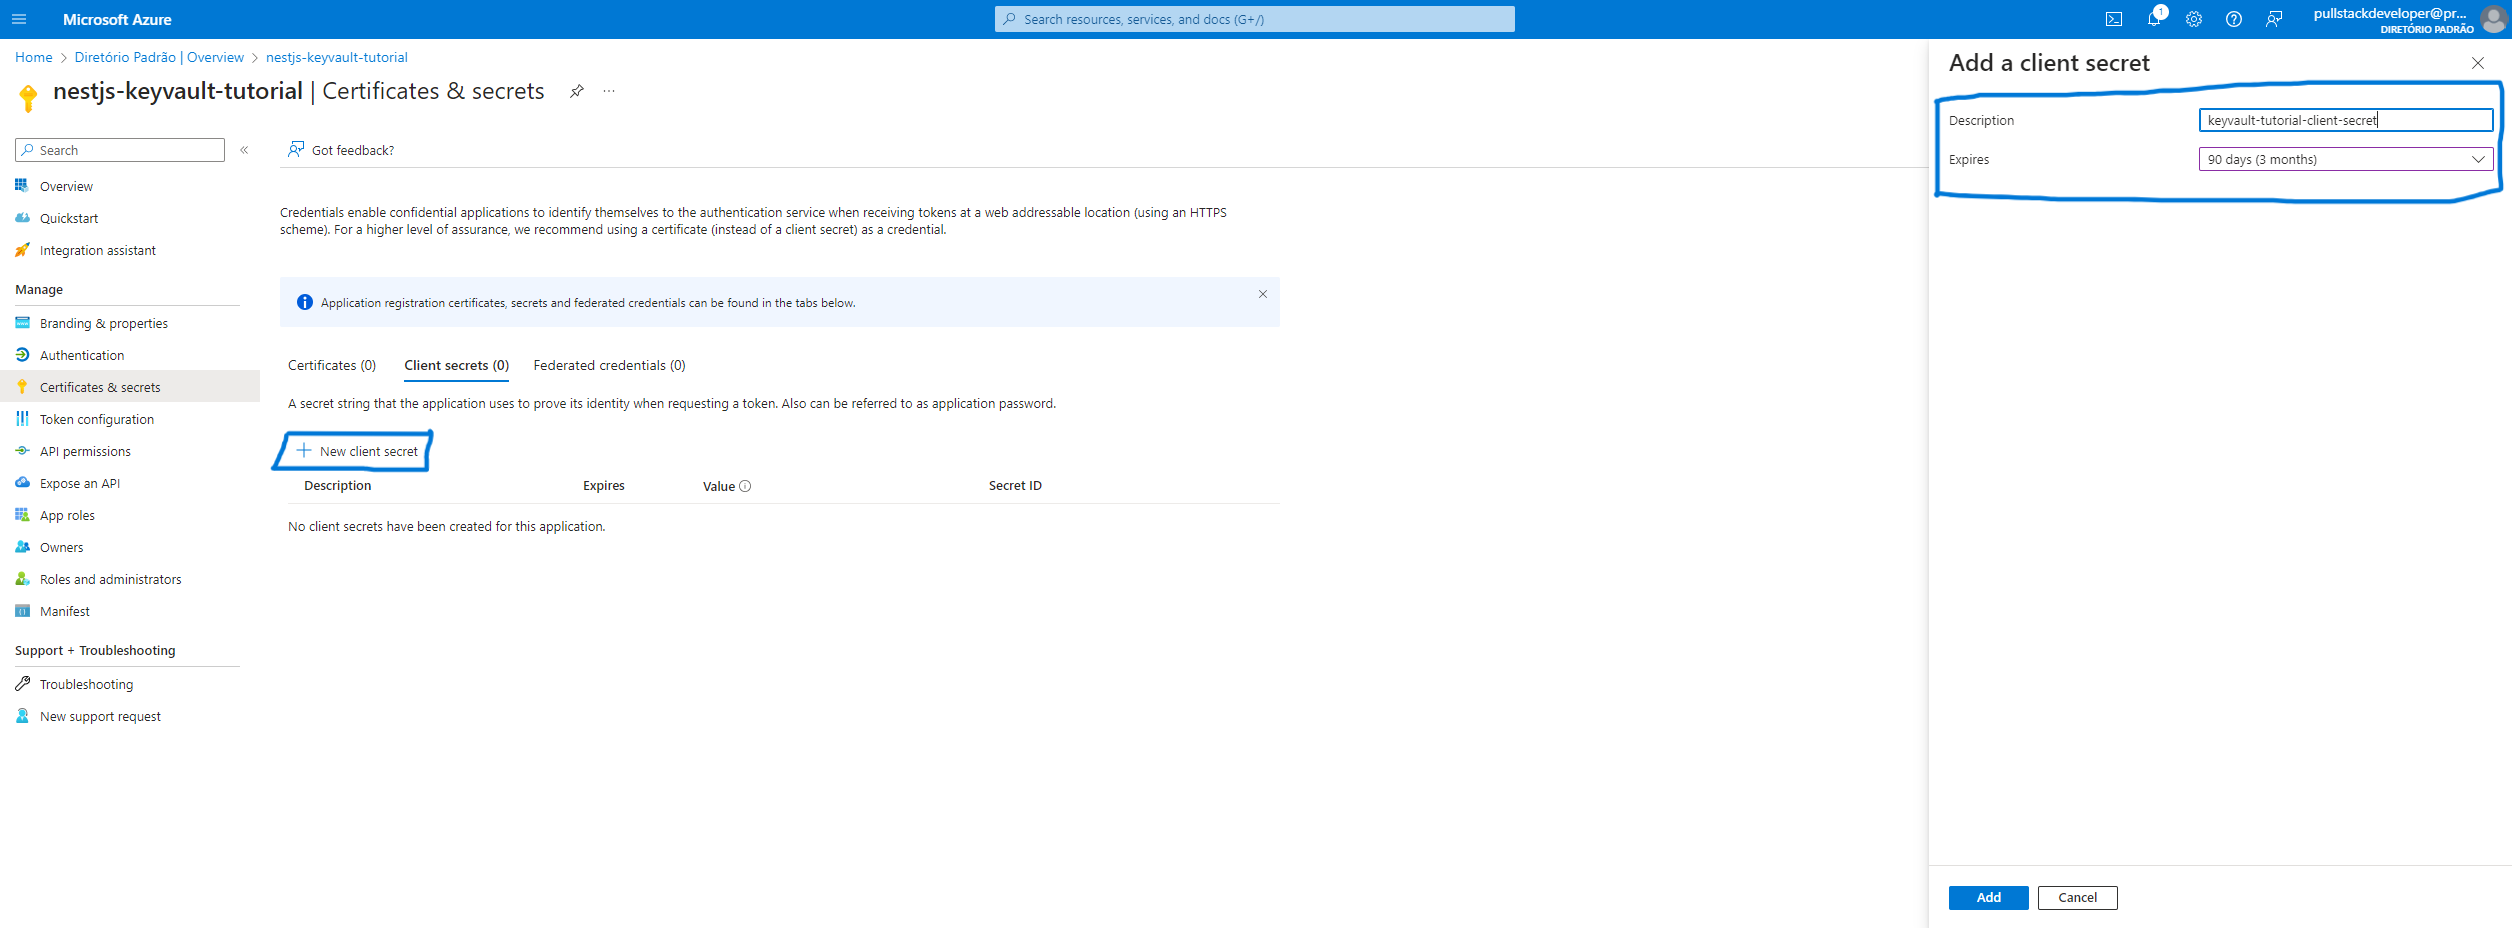Image resolution: width=2512 pixels, height=928 pixels.
Task: Click the Roles and administrators icon
Action: [22, 579]
